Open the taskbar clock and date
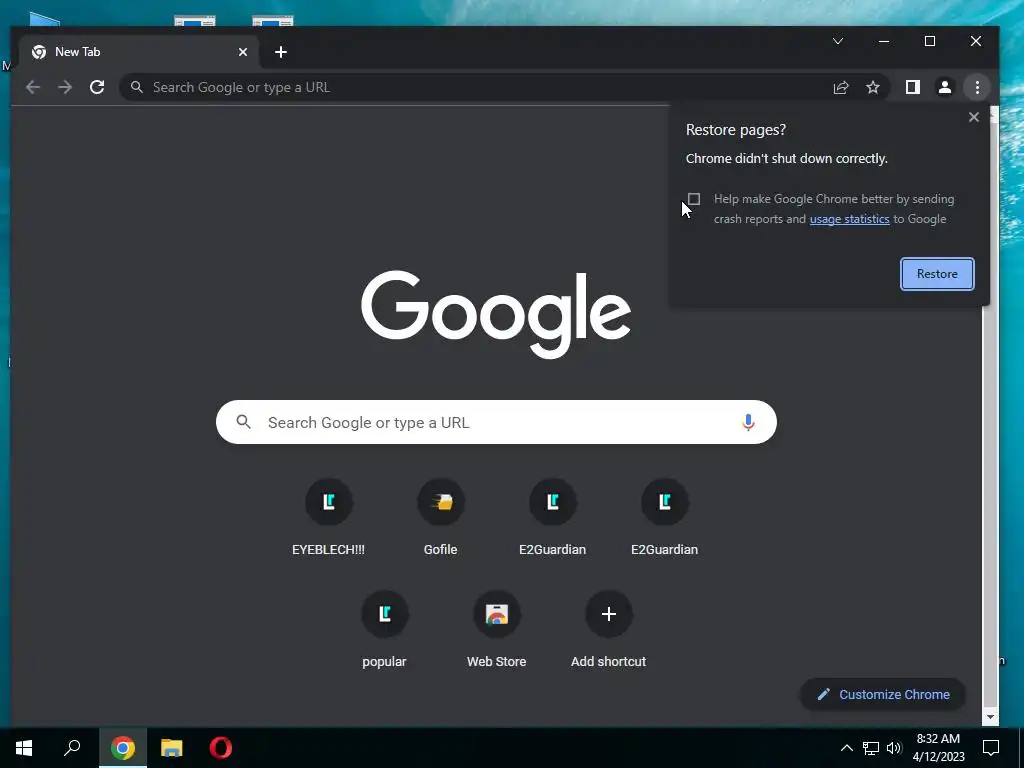 point(938,748)
